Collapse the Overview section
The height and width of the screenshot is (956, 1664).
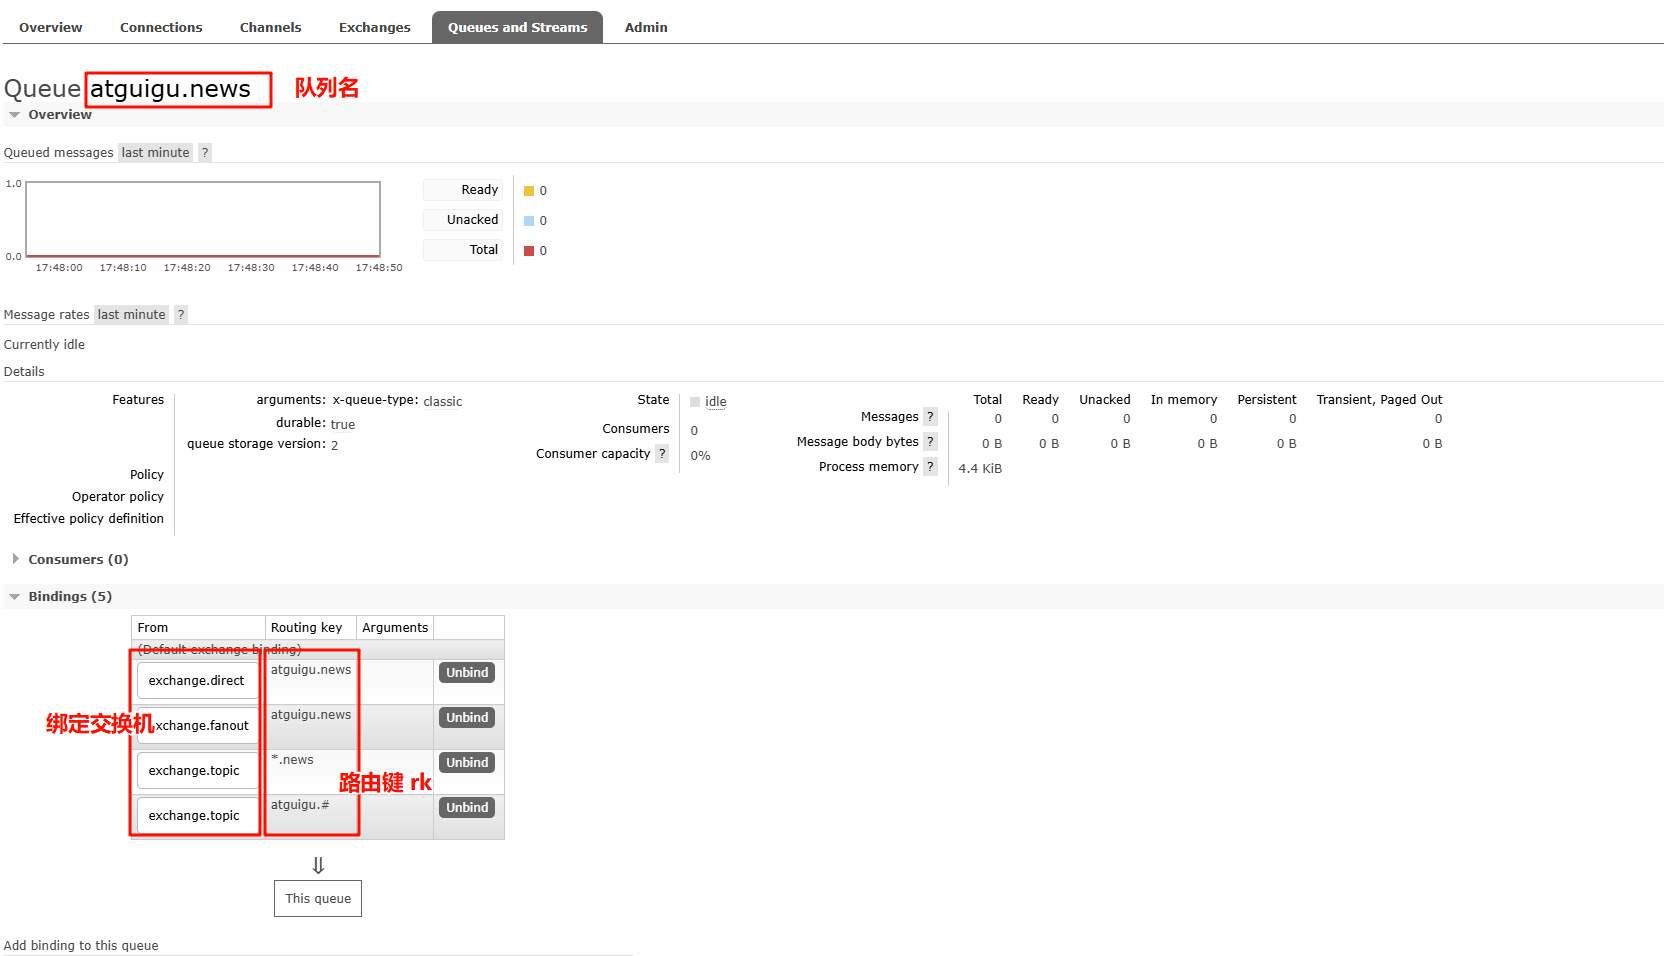coord(60,114)
